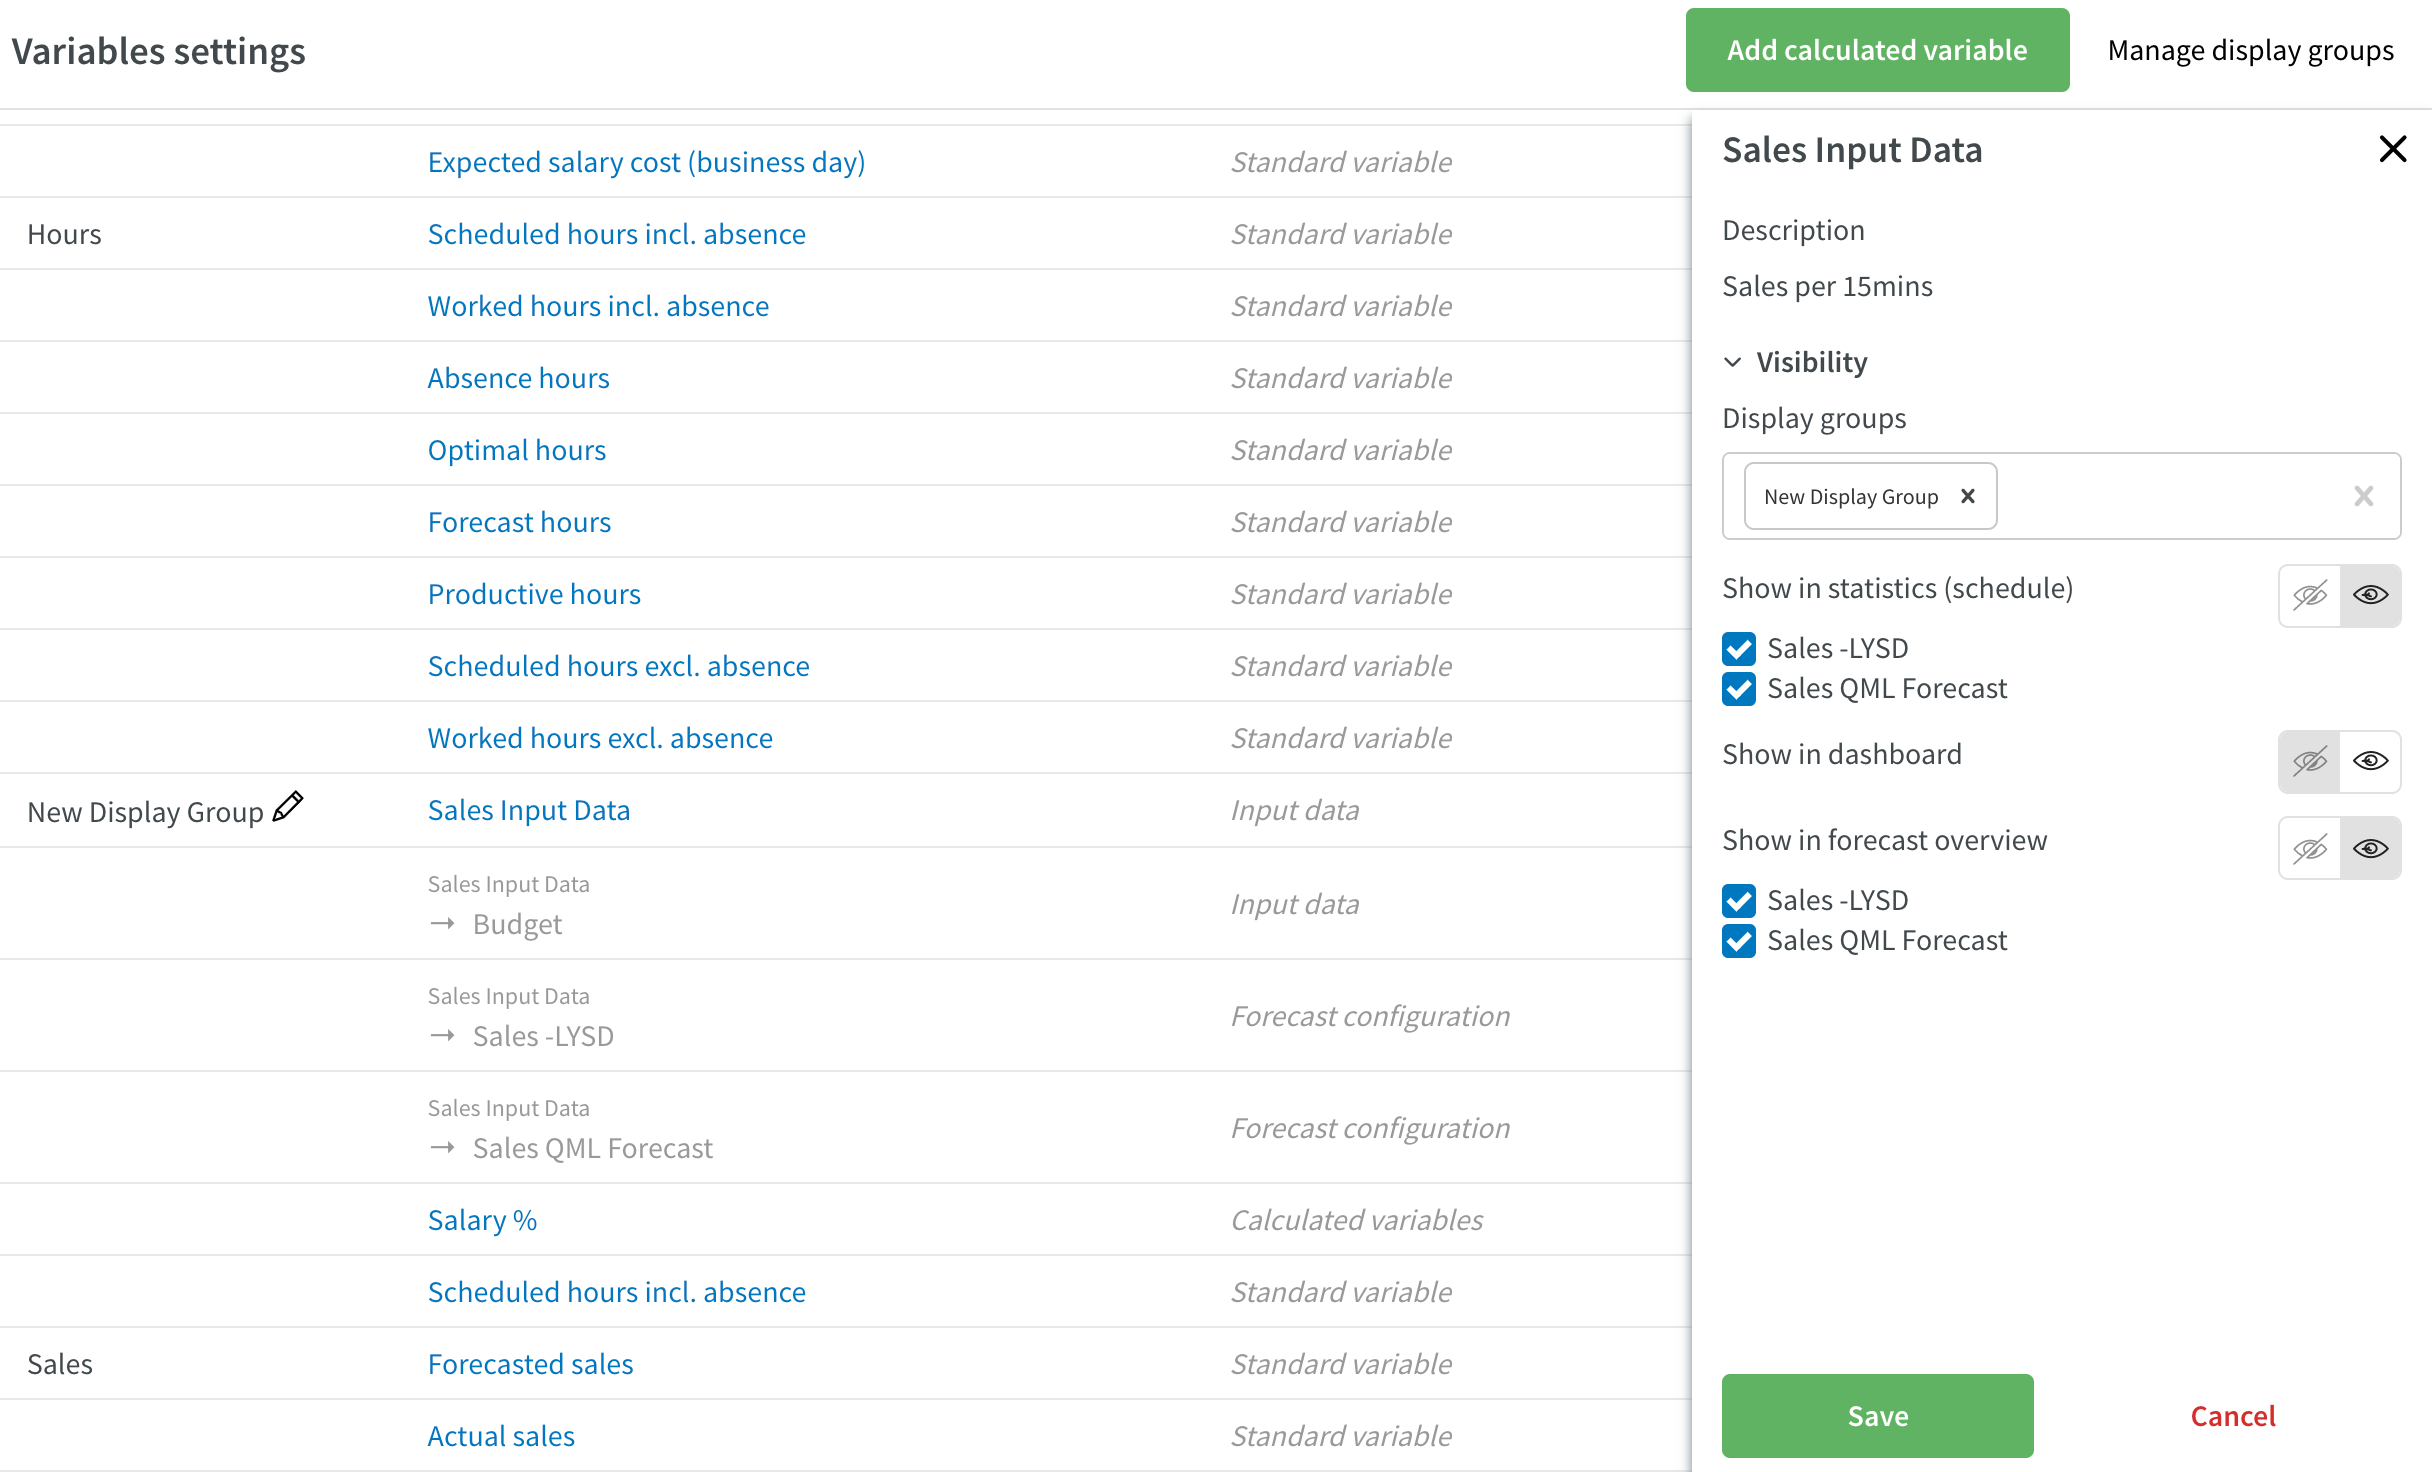Open Manage display groups
The image size is (2432, 1472).
[x=2250, y=50]
